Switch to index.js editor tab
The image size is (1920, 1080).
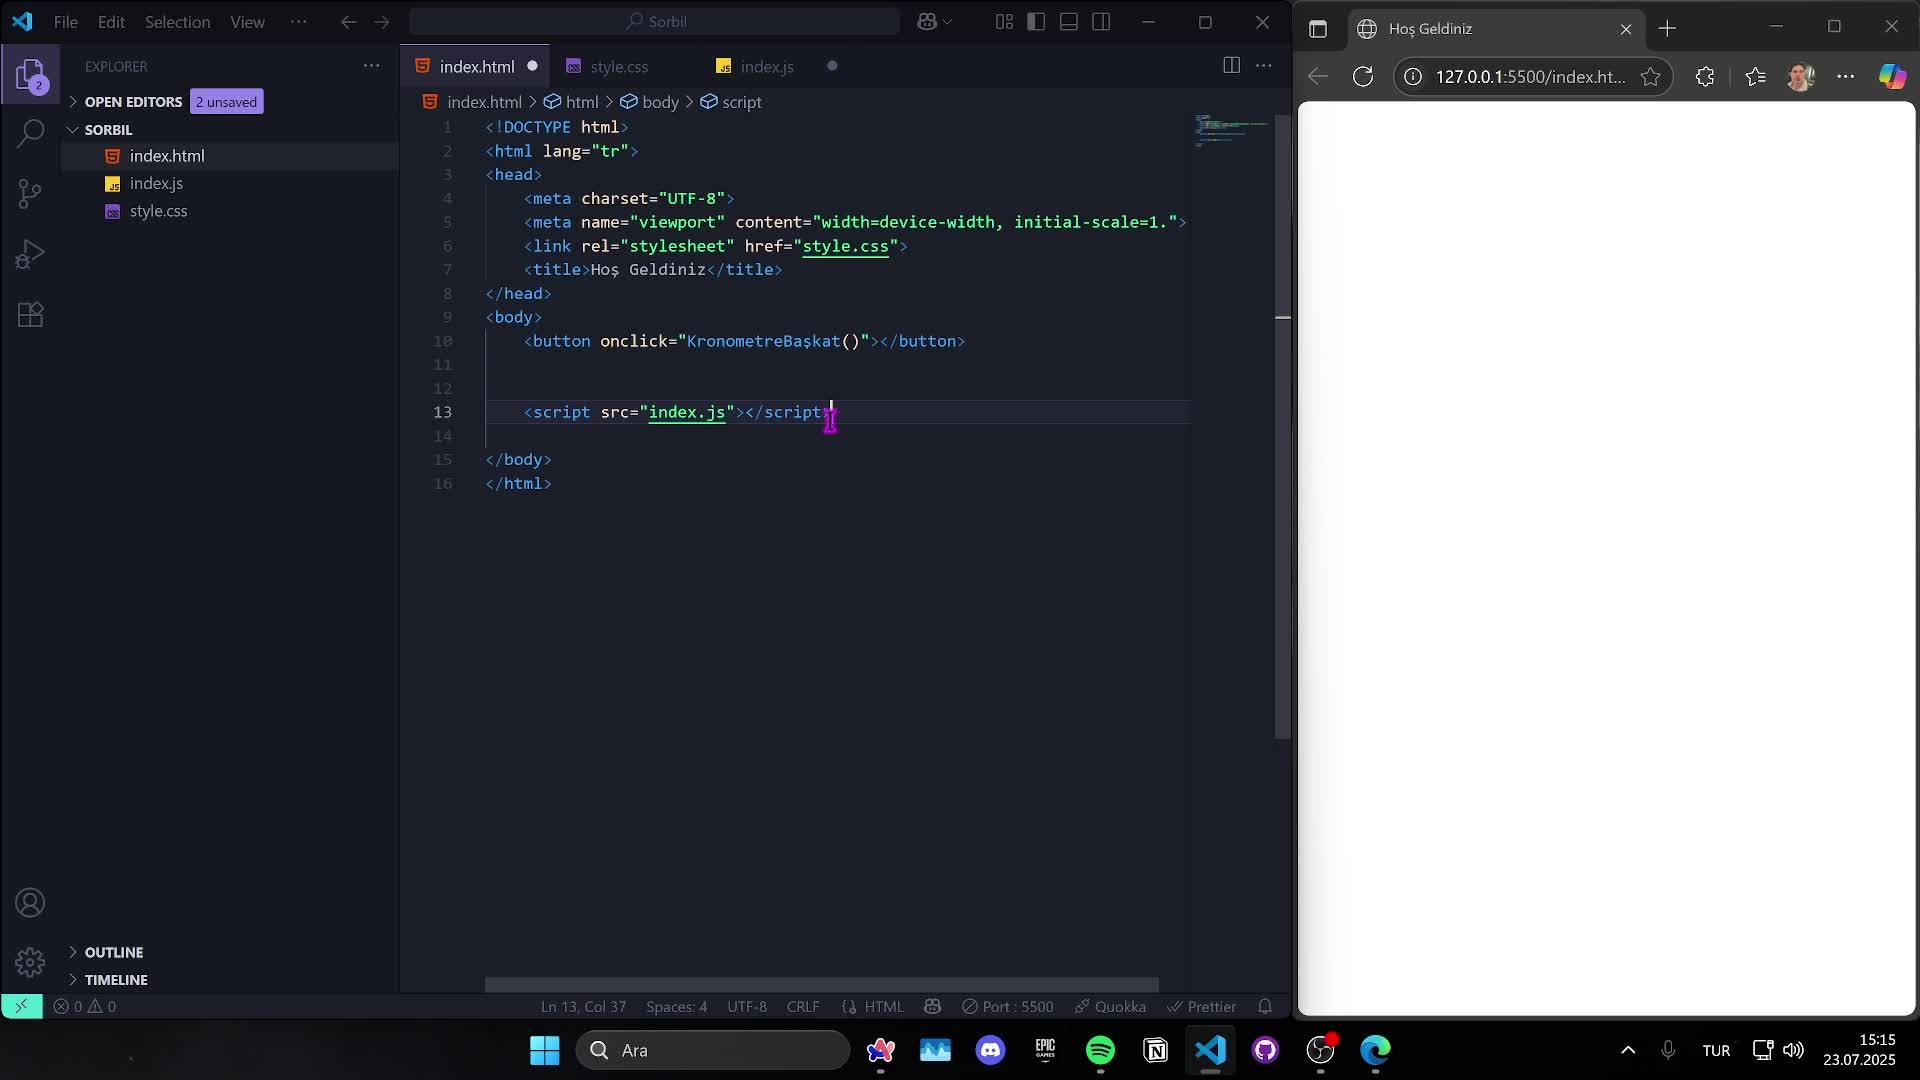[767, 67]
